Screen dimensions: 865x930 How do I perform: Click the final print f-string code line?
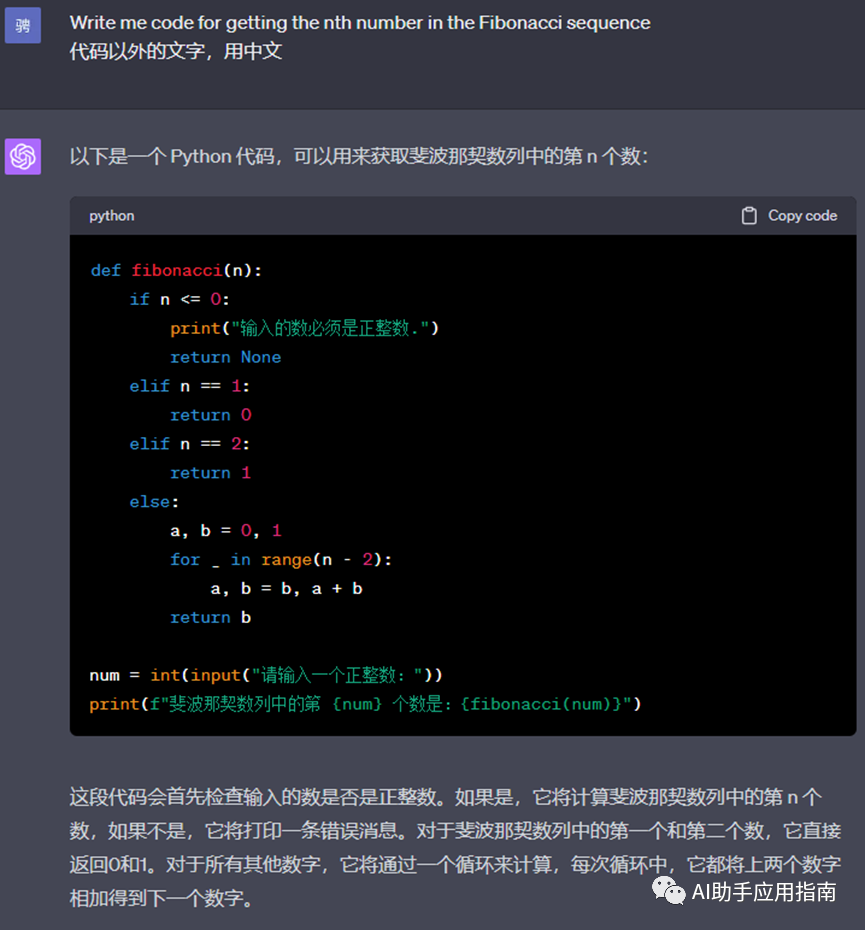point(365,704)
